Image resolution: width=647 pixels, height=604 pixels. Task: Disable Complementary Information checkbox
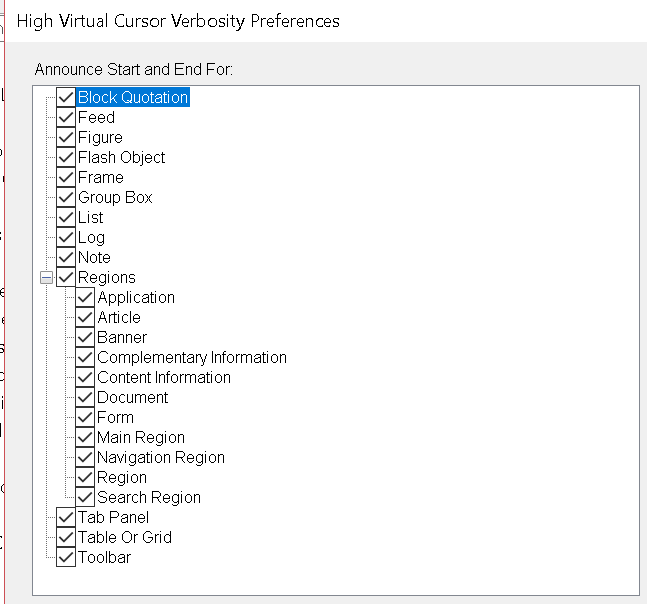point(85,358)
